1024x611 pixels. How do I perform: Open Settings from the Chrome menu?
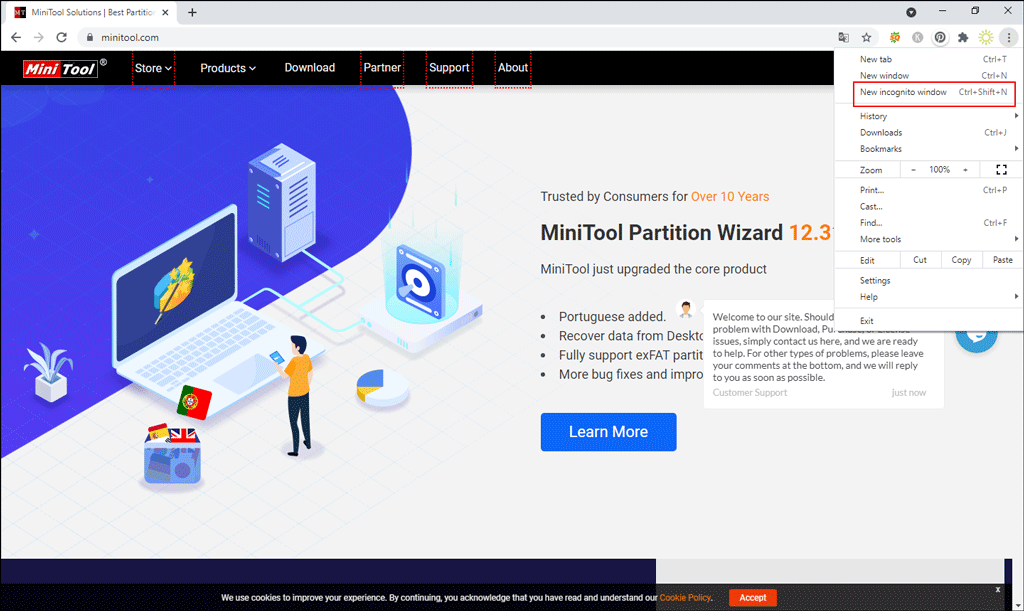click(x=929, y=280)
